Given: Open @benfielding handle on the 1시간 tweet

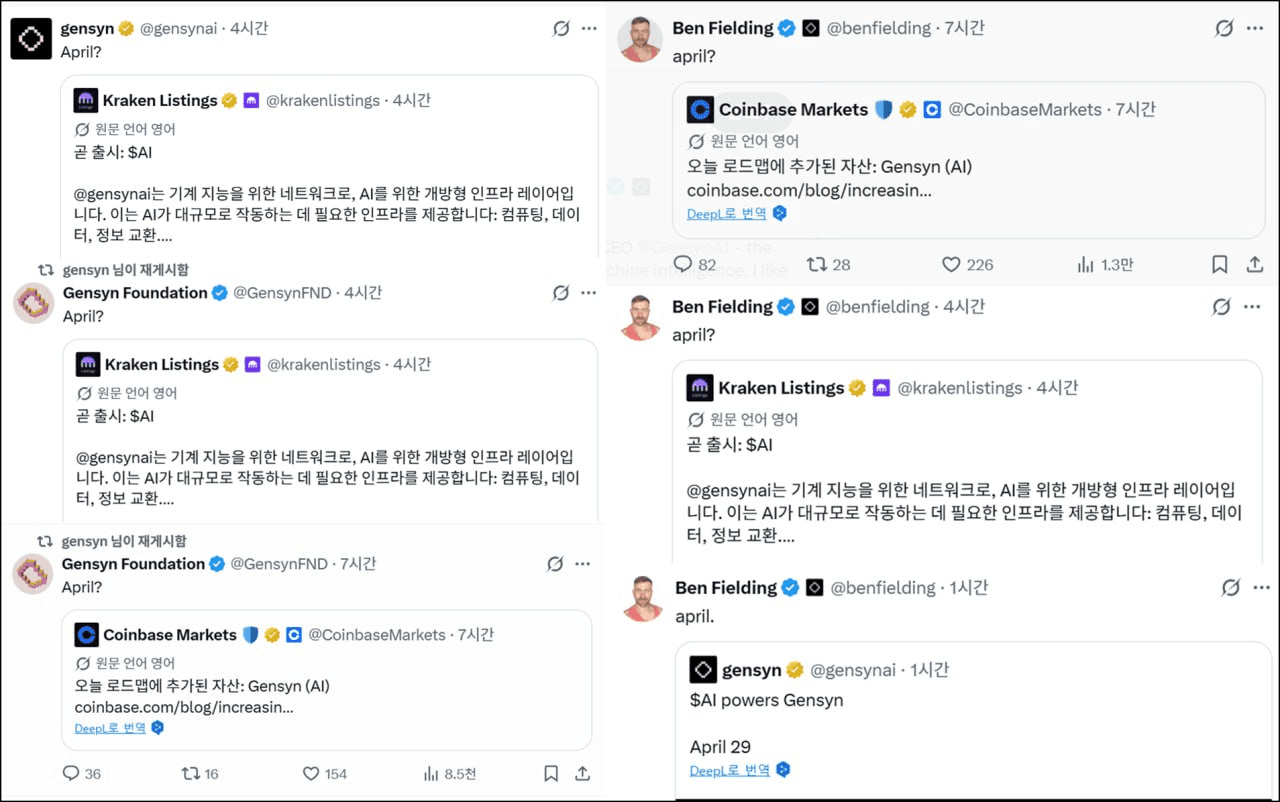Looking at the screenshot, I should point(883,588).
